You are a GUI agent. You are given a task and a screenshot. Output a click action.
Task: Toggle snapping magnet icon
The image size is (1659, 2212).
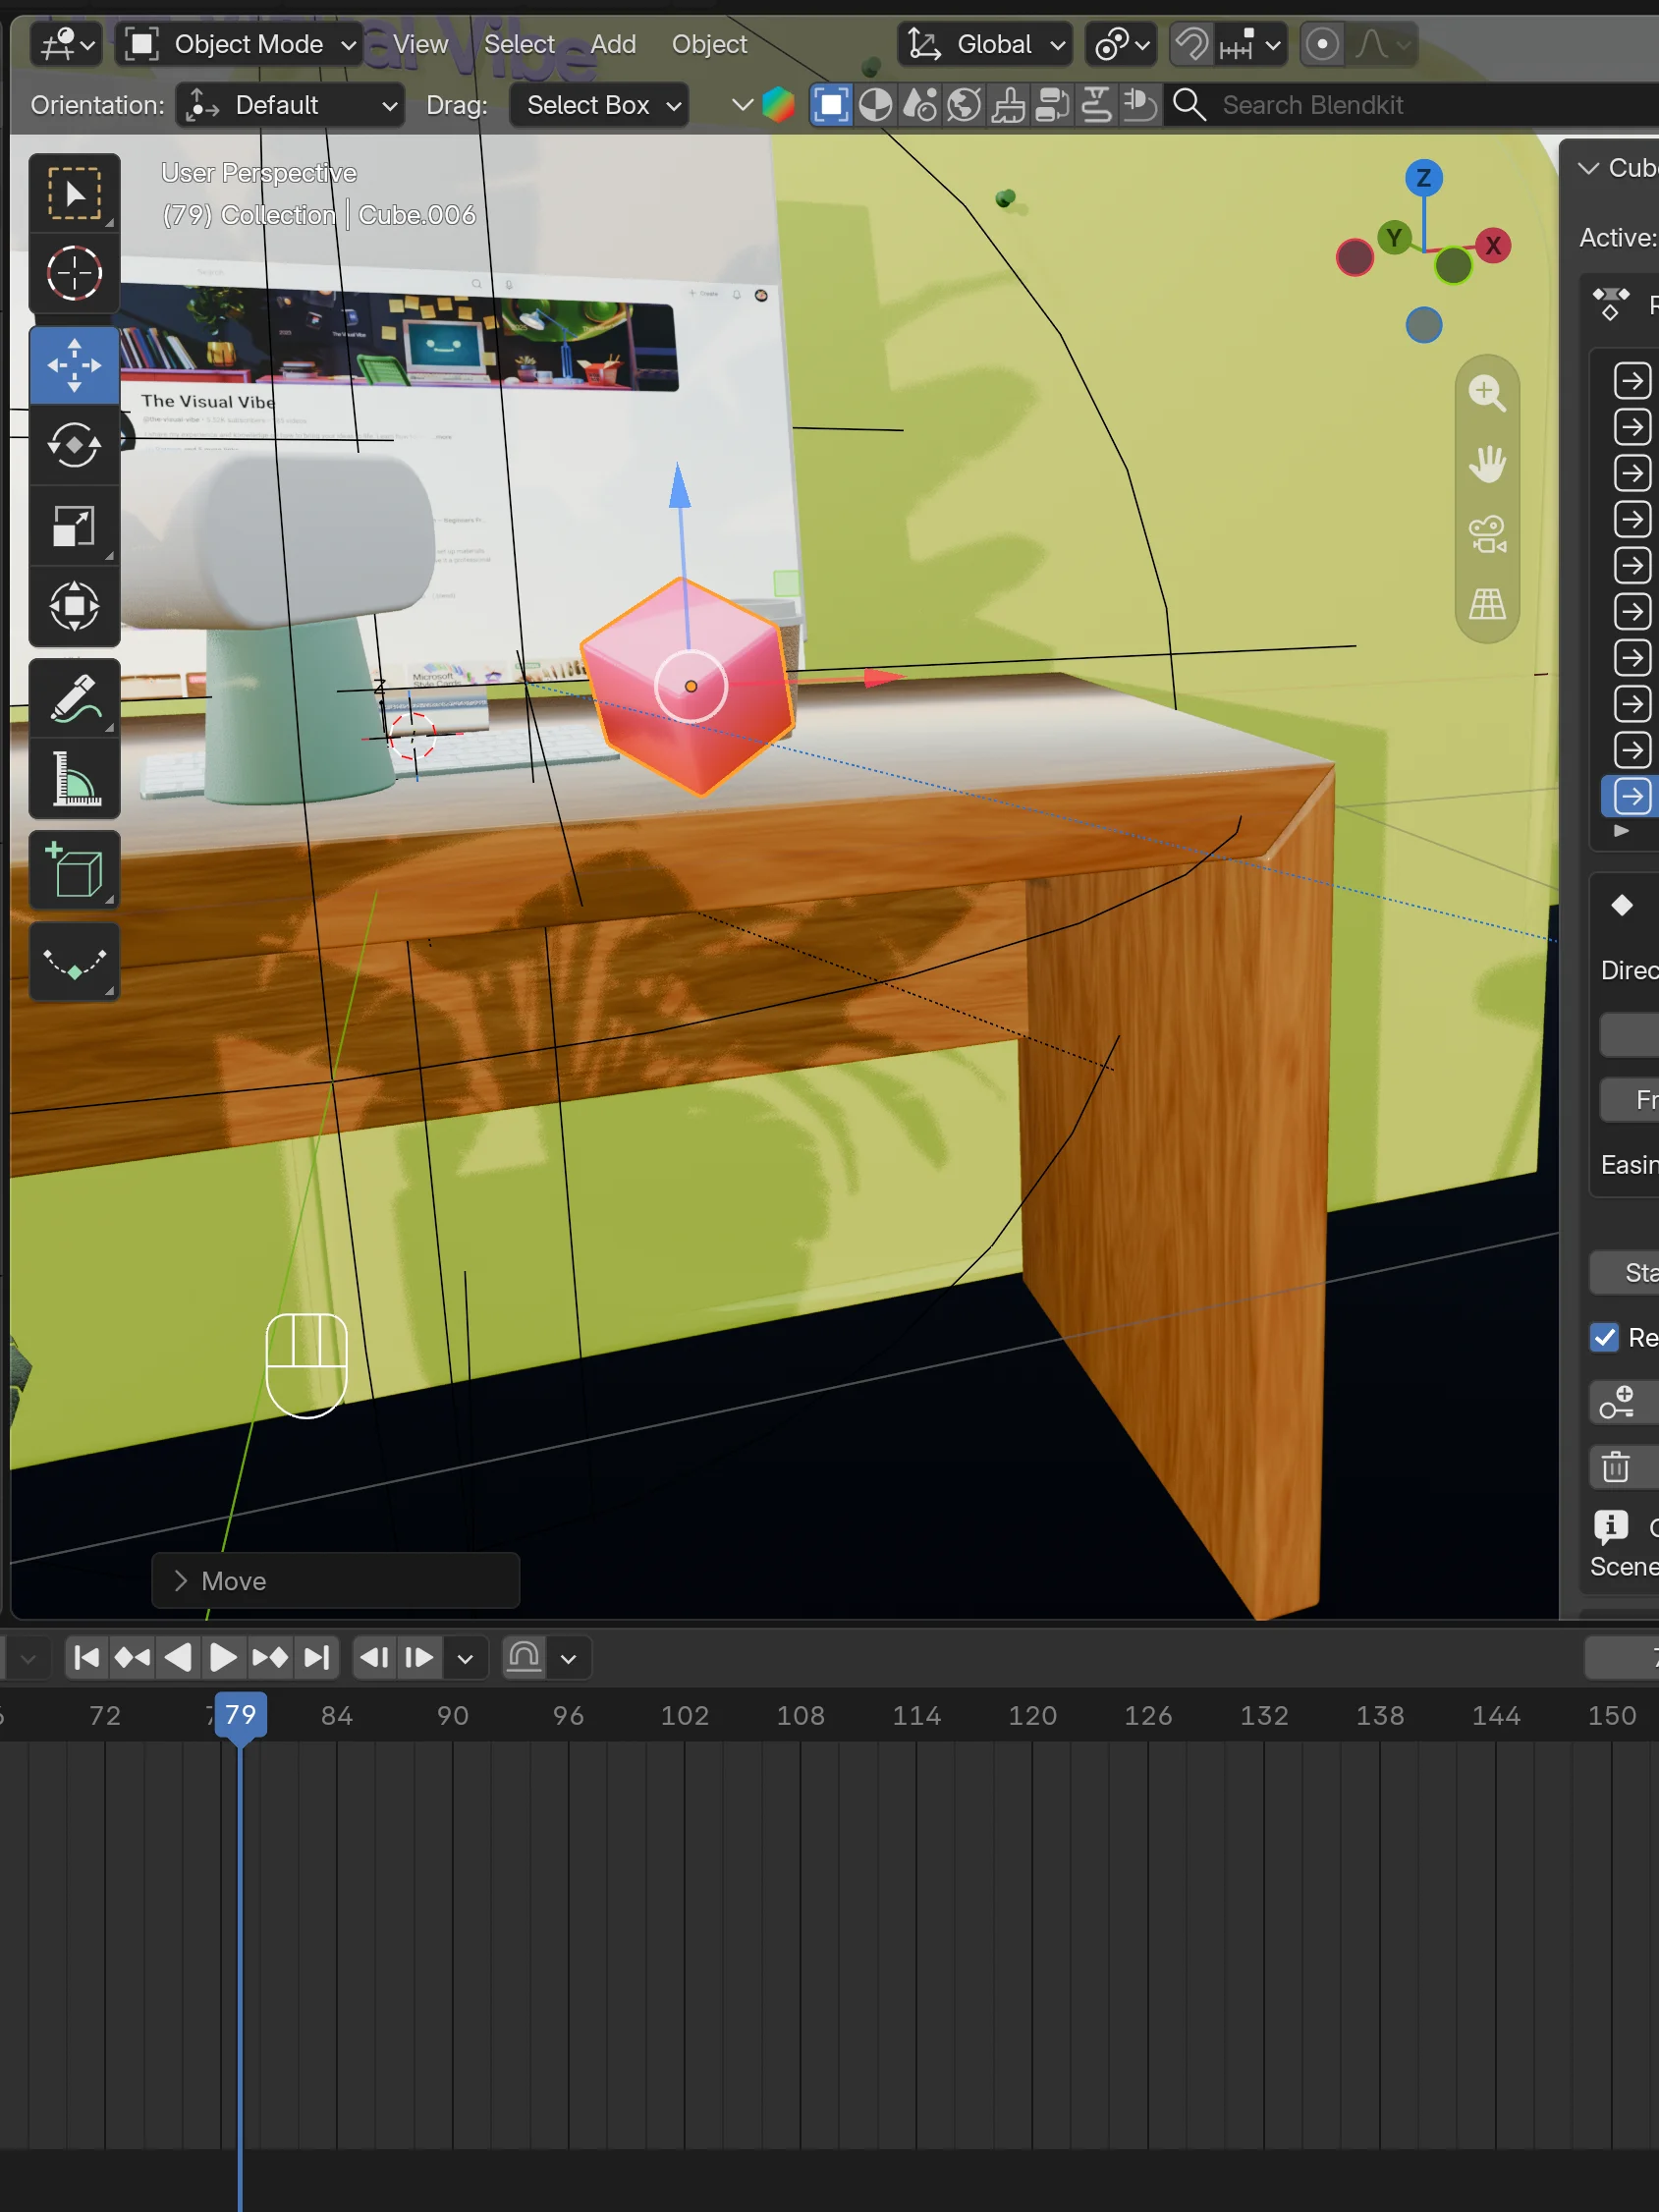[1191, 44]
